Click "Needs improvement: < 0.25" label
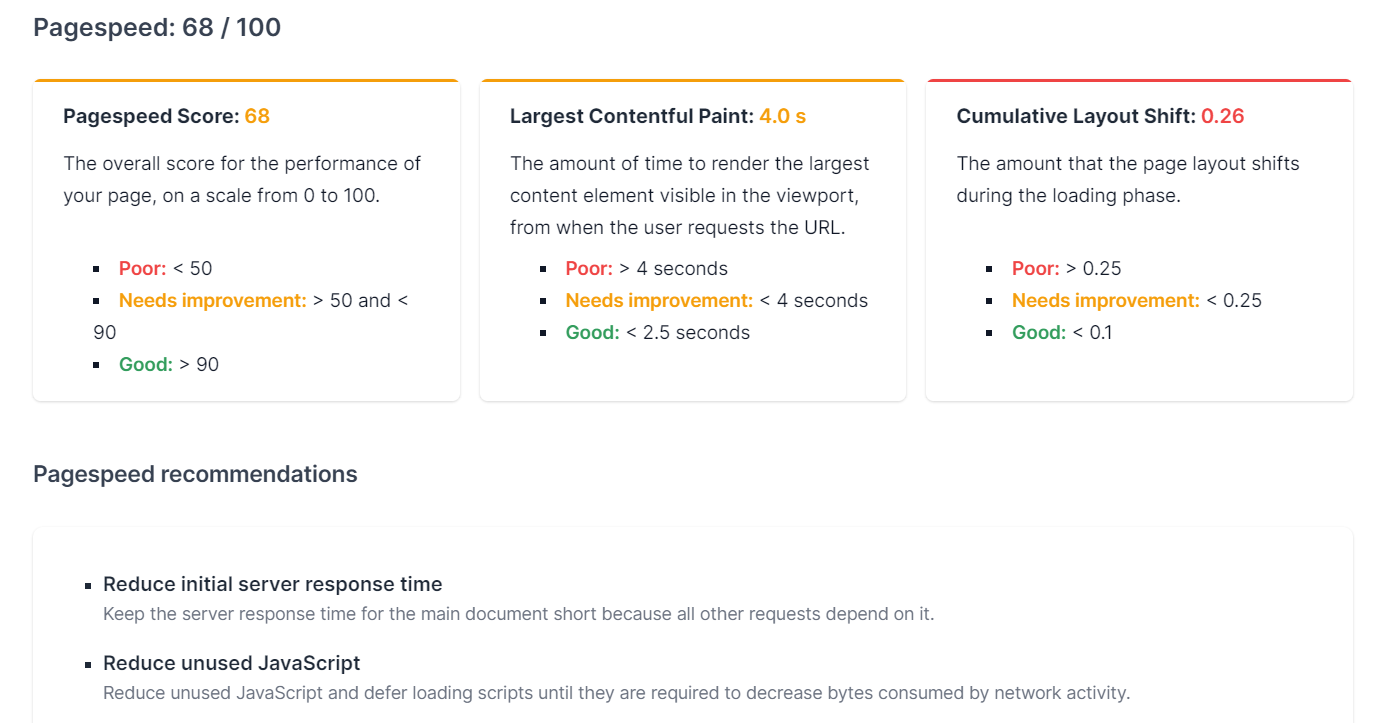The width and height of the screenshot is (1375, 723). 1136,300
